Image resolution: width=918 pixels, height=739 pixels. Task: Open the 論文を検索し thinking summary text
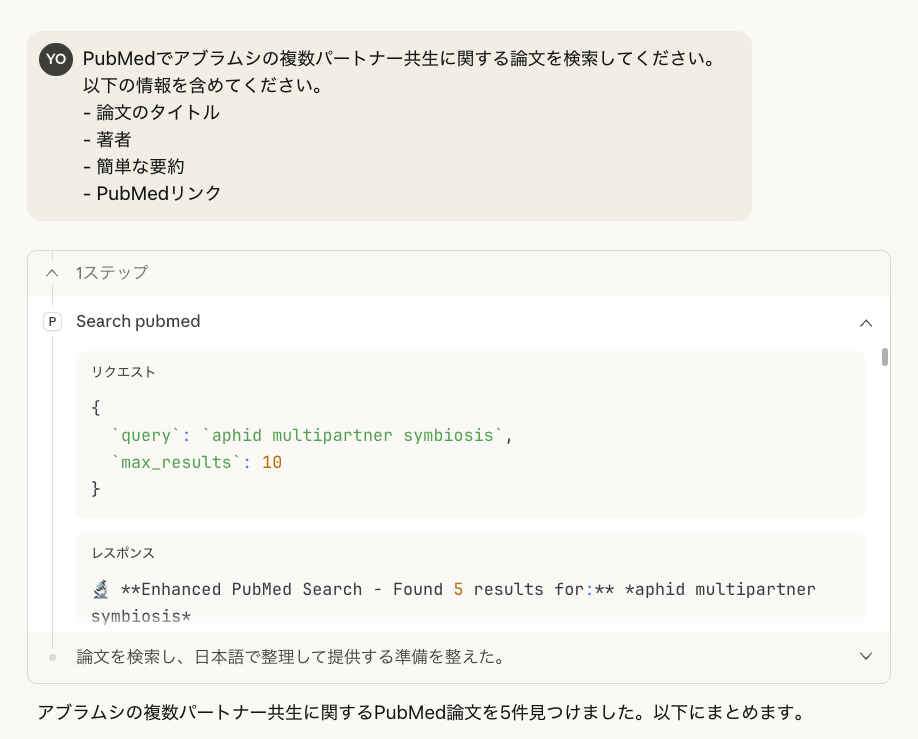point(290,657)
